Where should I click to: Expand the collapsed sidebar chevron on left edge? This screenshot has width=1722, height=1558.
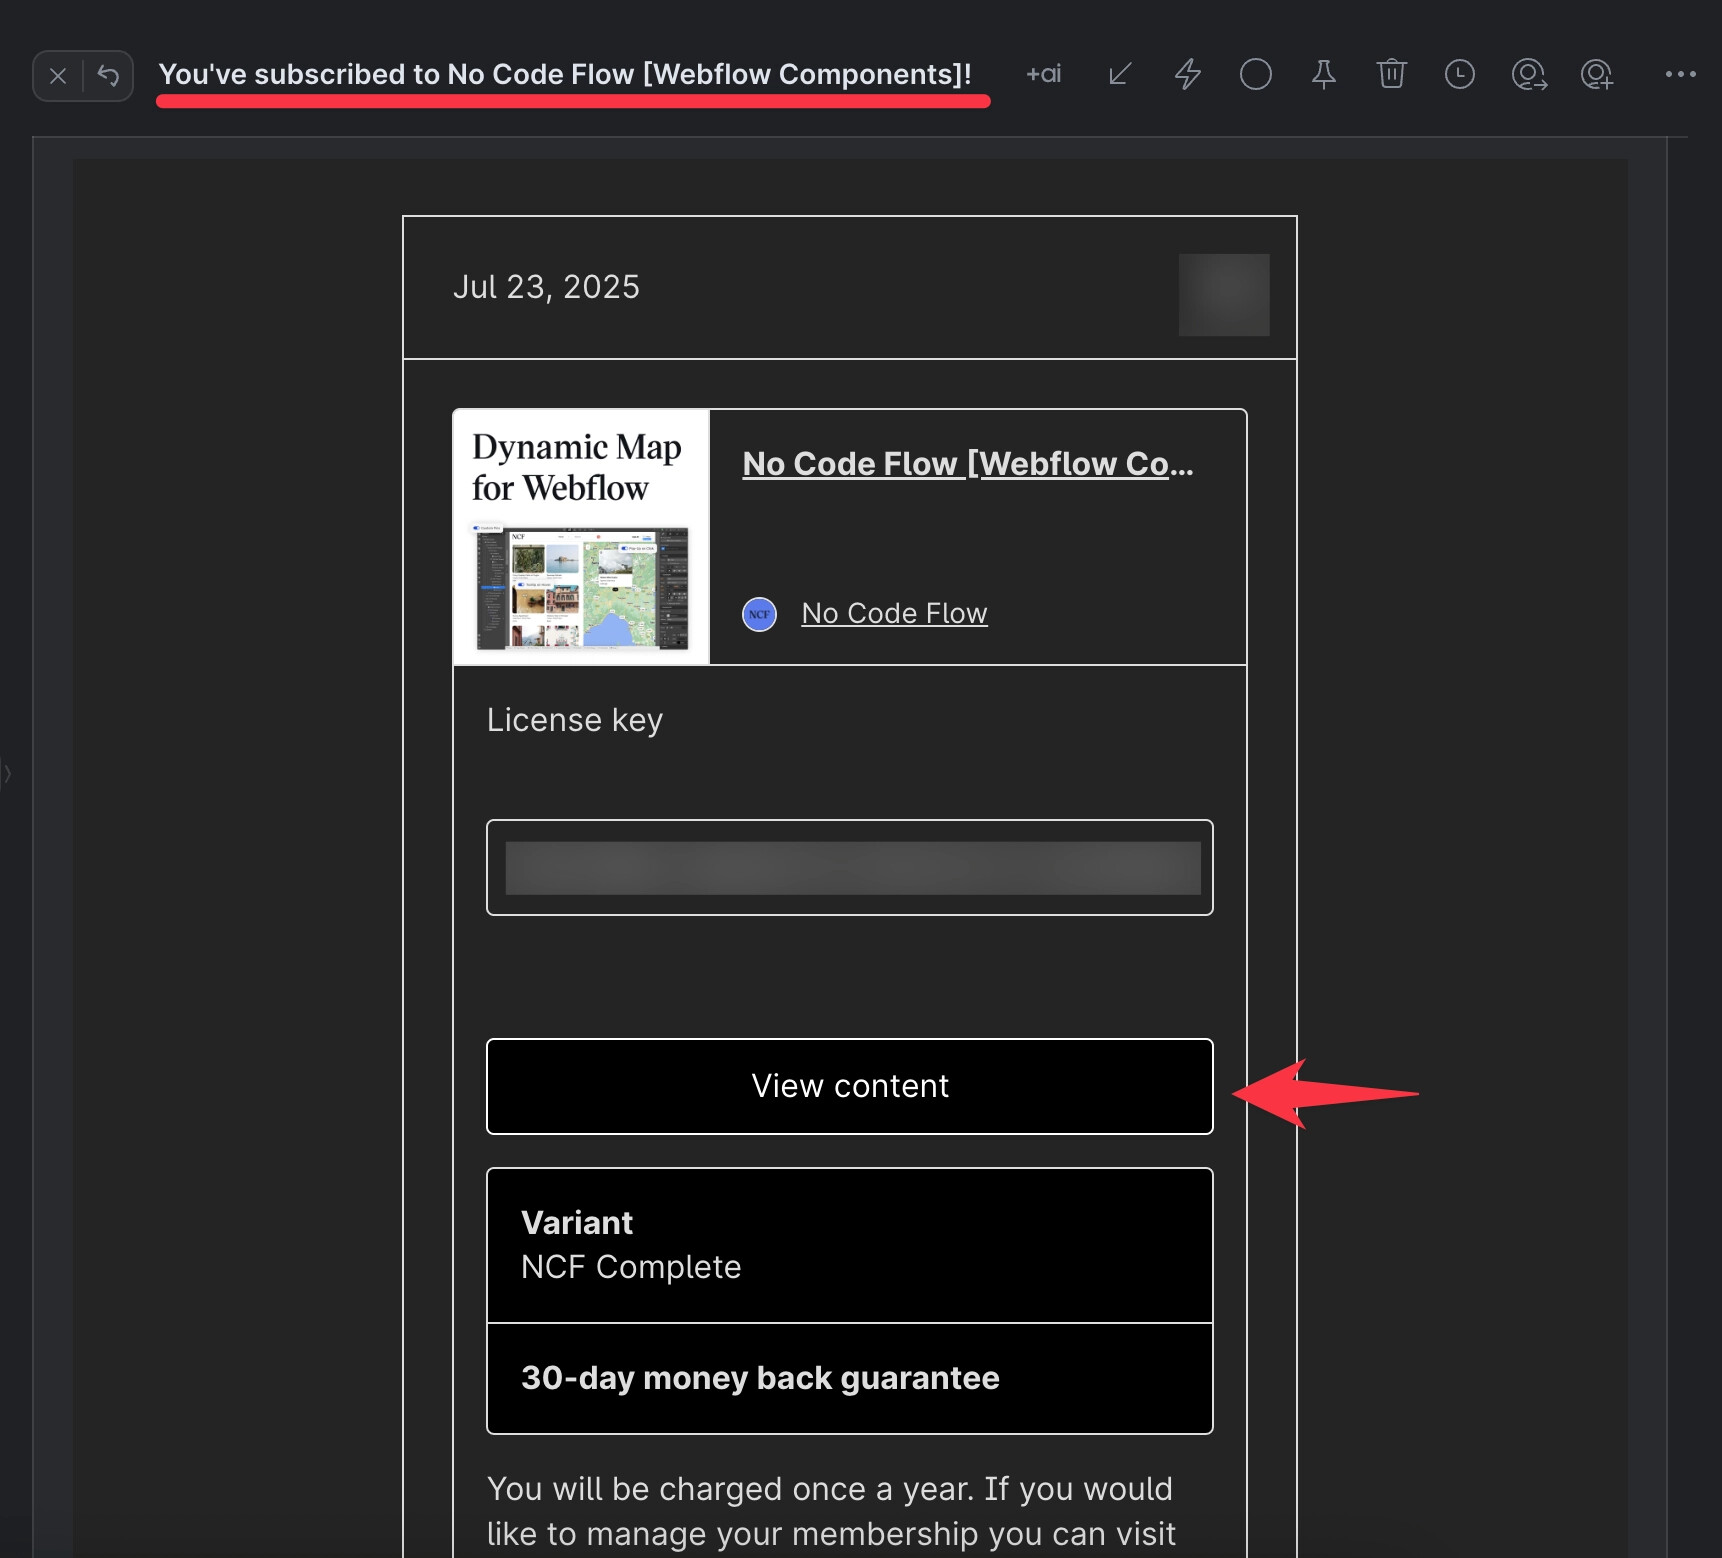tap(7, 773)
